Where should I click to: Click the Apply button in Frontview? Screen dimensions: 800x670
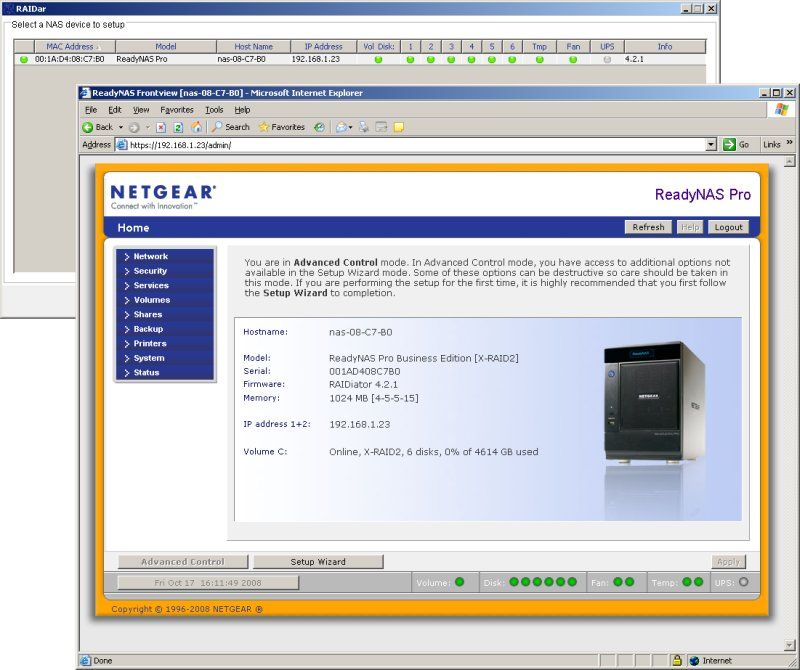[x=728, y=562]
